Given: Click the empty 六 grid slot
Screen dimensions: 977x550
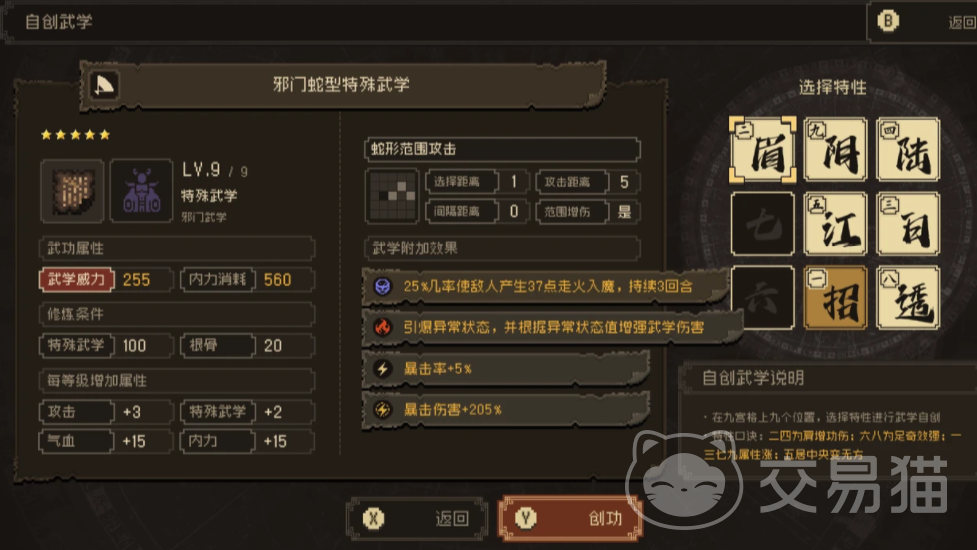Looking at the screenshot, I should tap(763, 298).
